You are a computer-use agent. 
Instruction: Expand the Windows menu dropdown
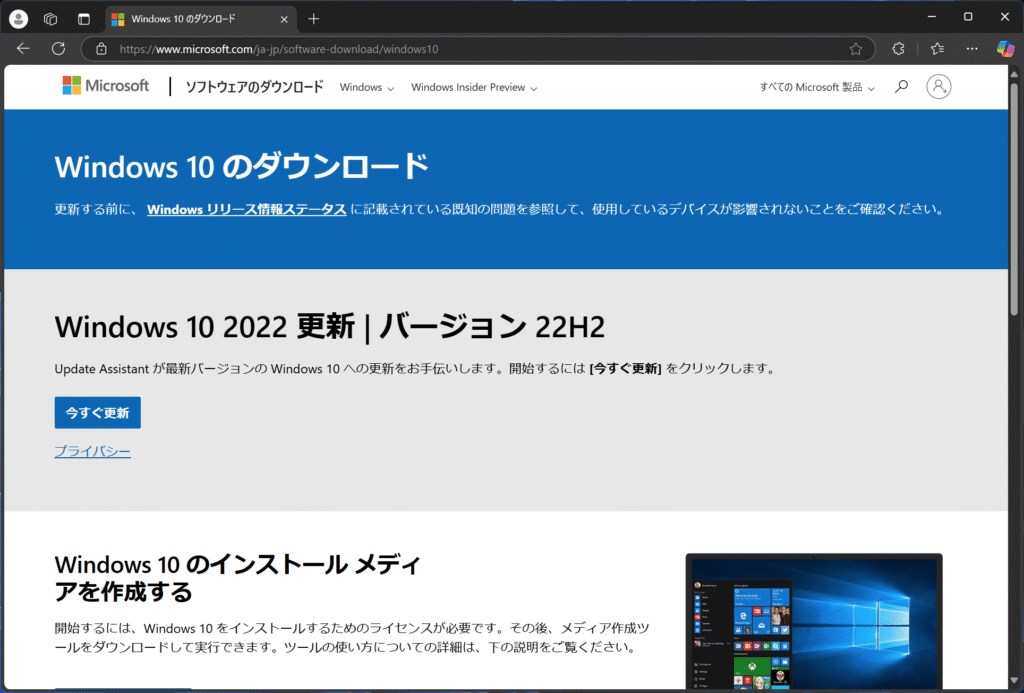coord(366,88)
